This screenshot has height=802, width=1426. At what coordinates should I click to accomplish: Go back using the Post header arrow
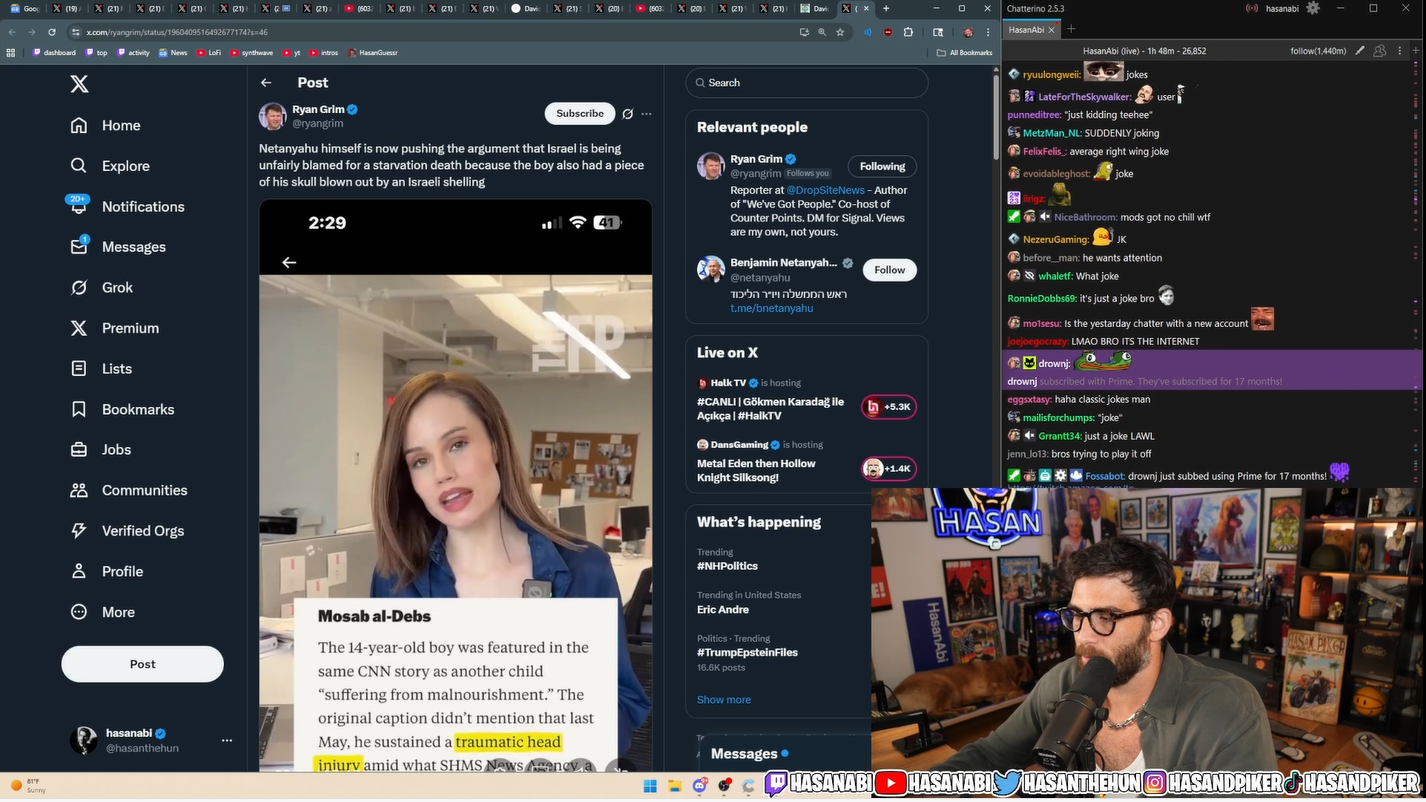266,83
